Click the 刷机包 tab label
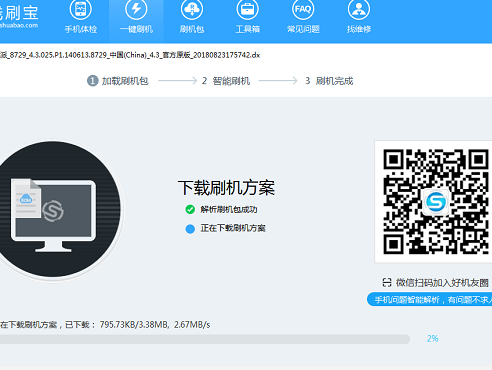 coord(192,29)
